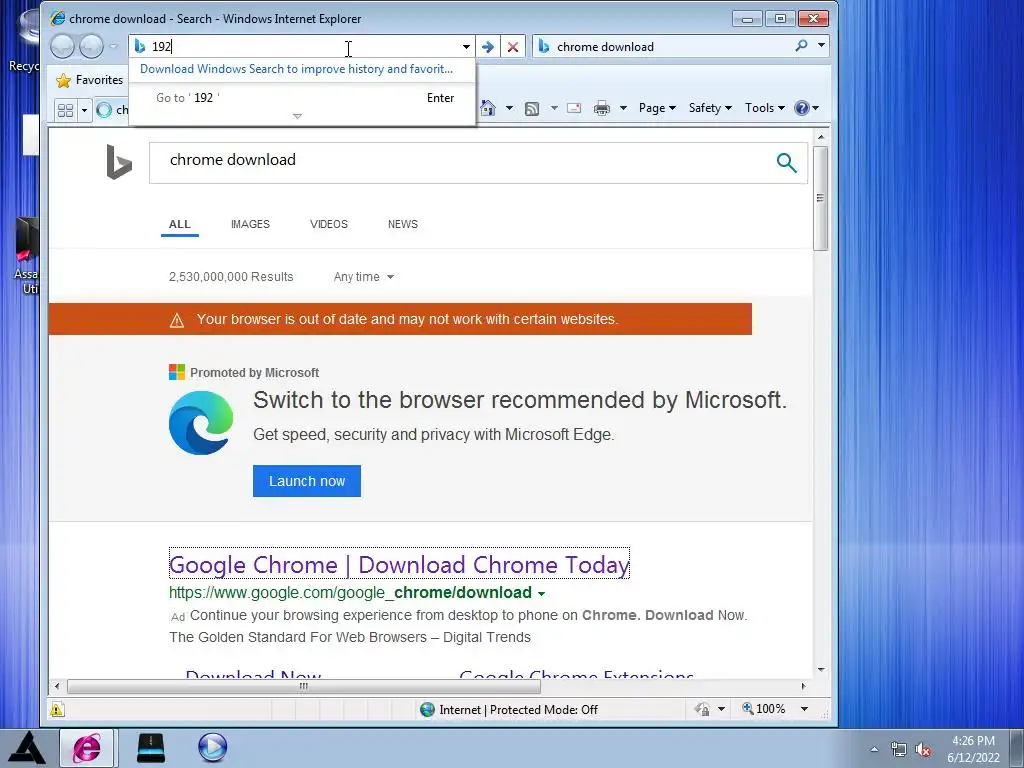
Task: Click the scroll down arrow
Action: (821, 670)
